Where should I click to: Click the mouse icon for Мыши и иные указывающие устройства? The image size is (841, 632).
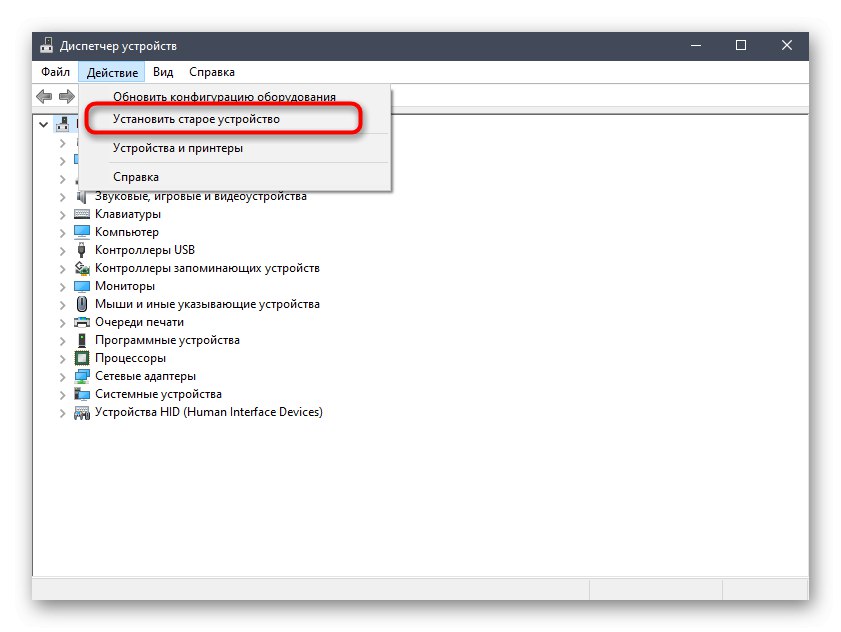(82, 304)
